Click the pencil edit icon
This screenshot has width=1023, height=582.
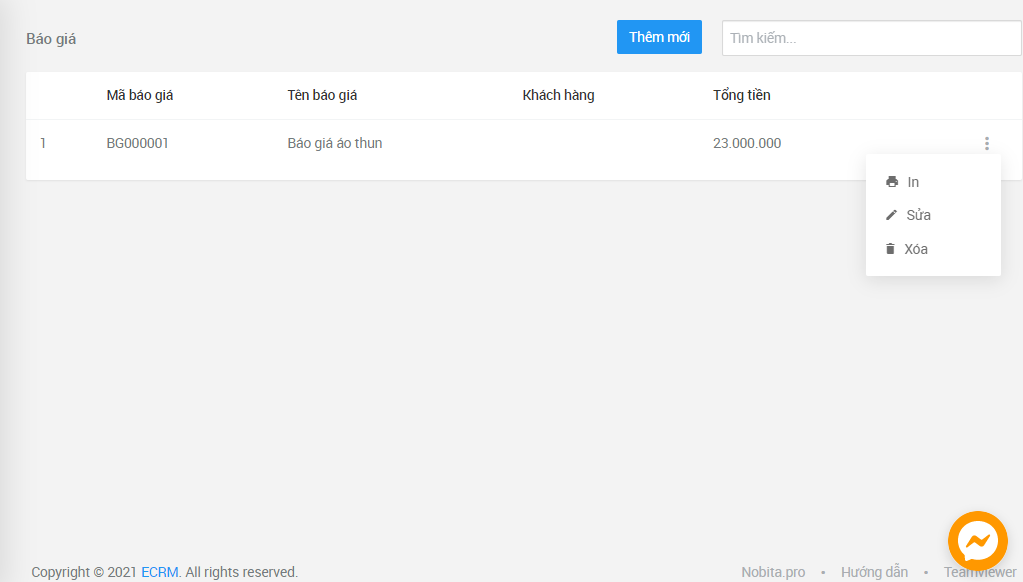(892, 215)
